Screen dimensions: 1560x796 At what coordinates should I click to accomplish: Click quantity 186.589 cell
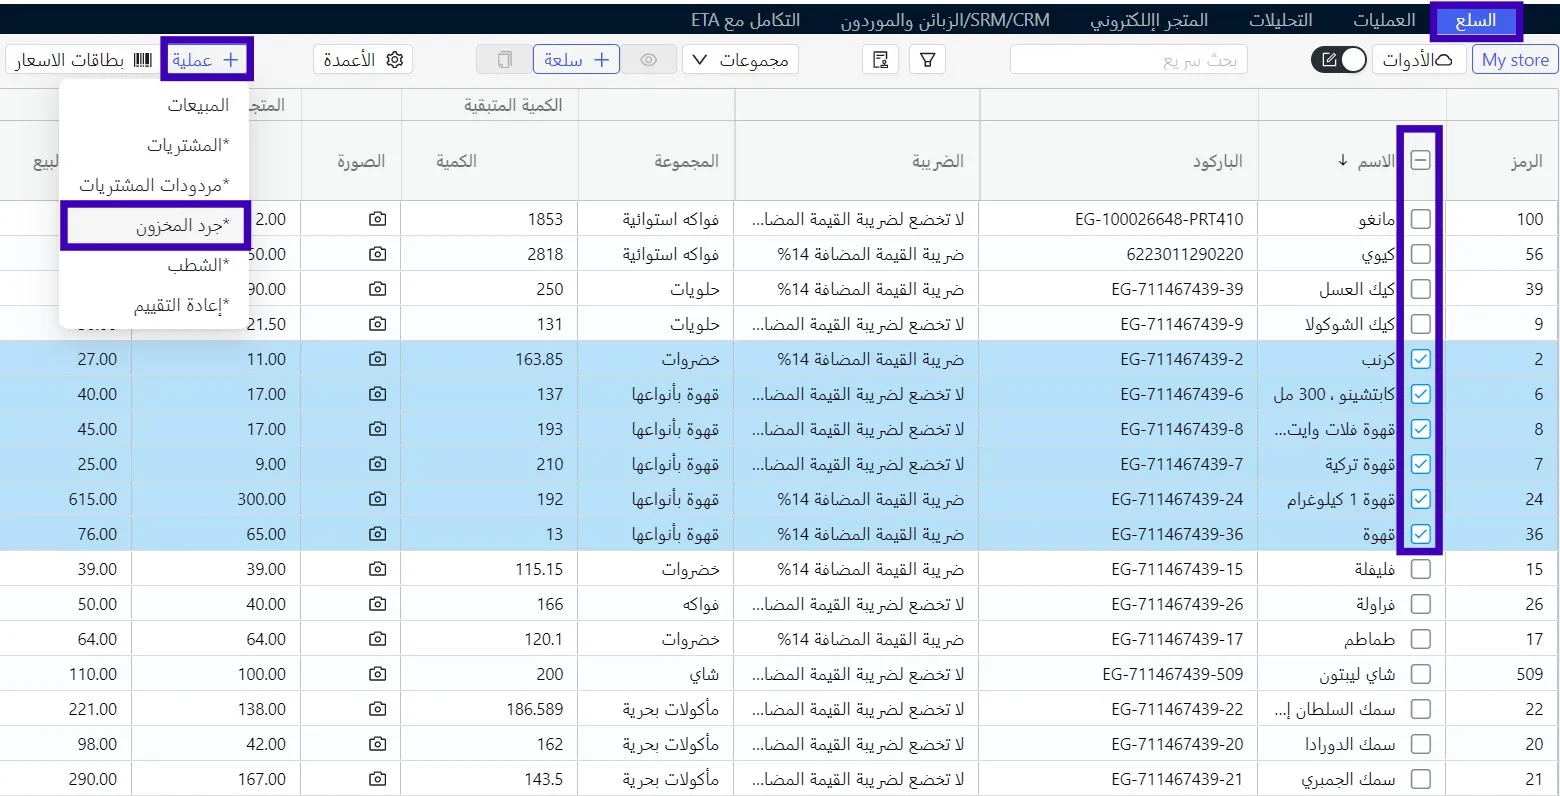[490, 709]
